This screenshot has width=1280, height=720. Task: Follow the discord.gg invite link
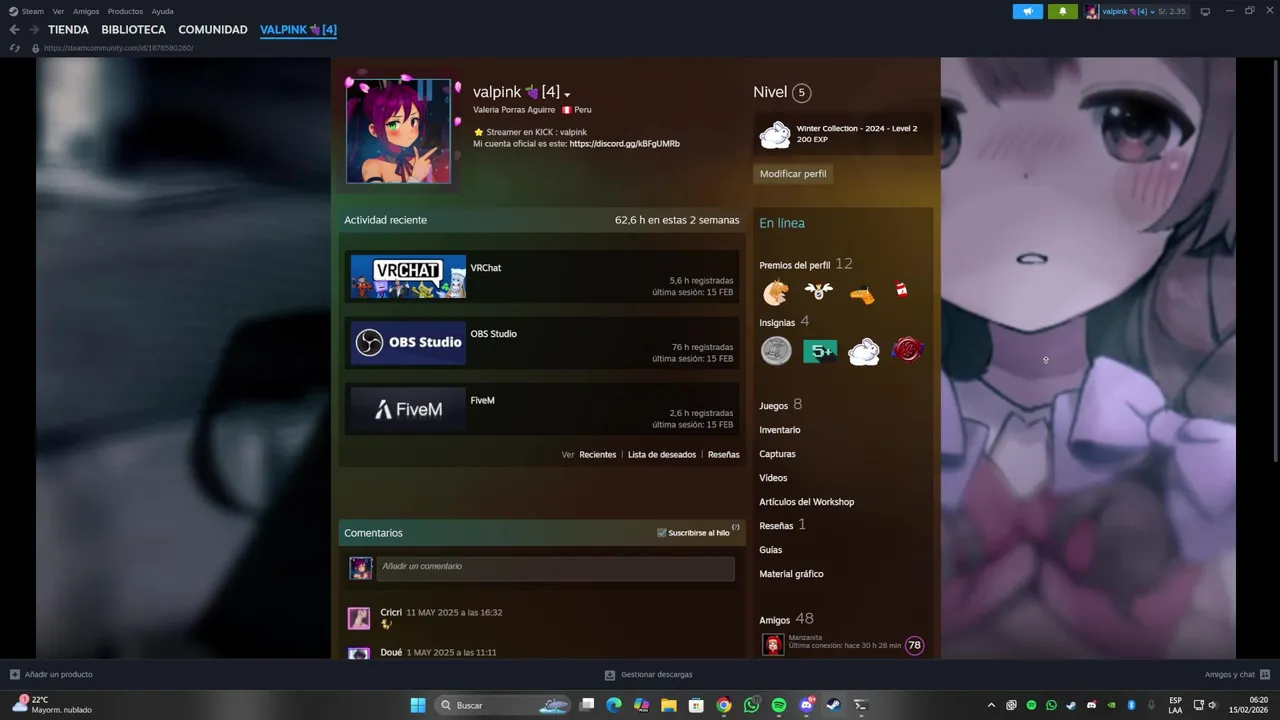tap(624, 144)
